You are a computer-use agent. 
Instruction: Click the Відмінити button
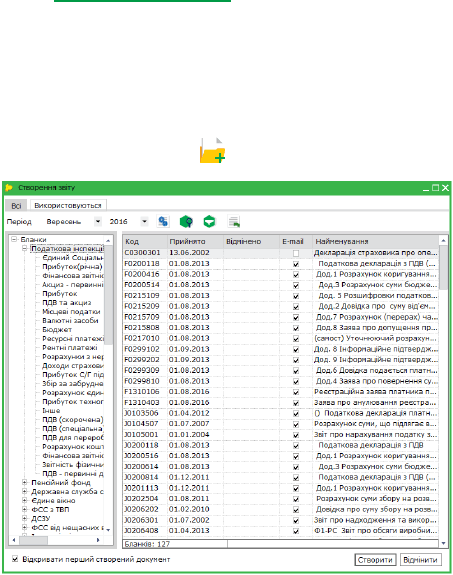pos(420,560)
